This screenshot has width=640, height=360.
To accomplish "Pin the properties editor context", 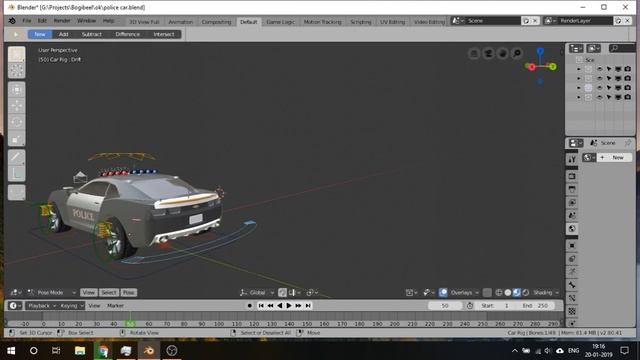I will pos(628,143).
